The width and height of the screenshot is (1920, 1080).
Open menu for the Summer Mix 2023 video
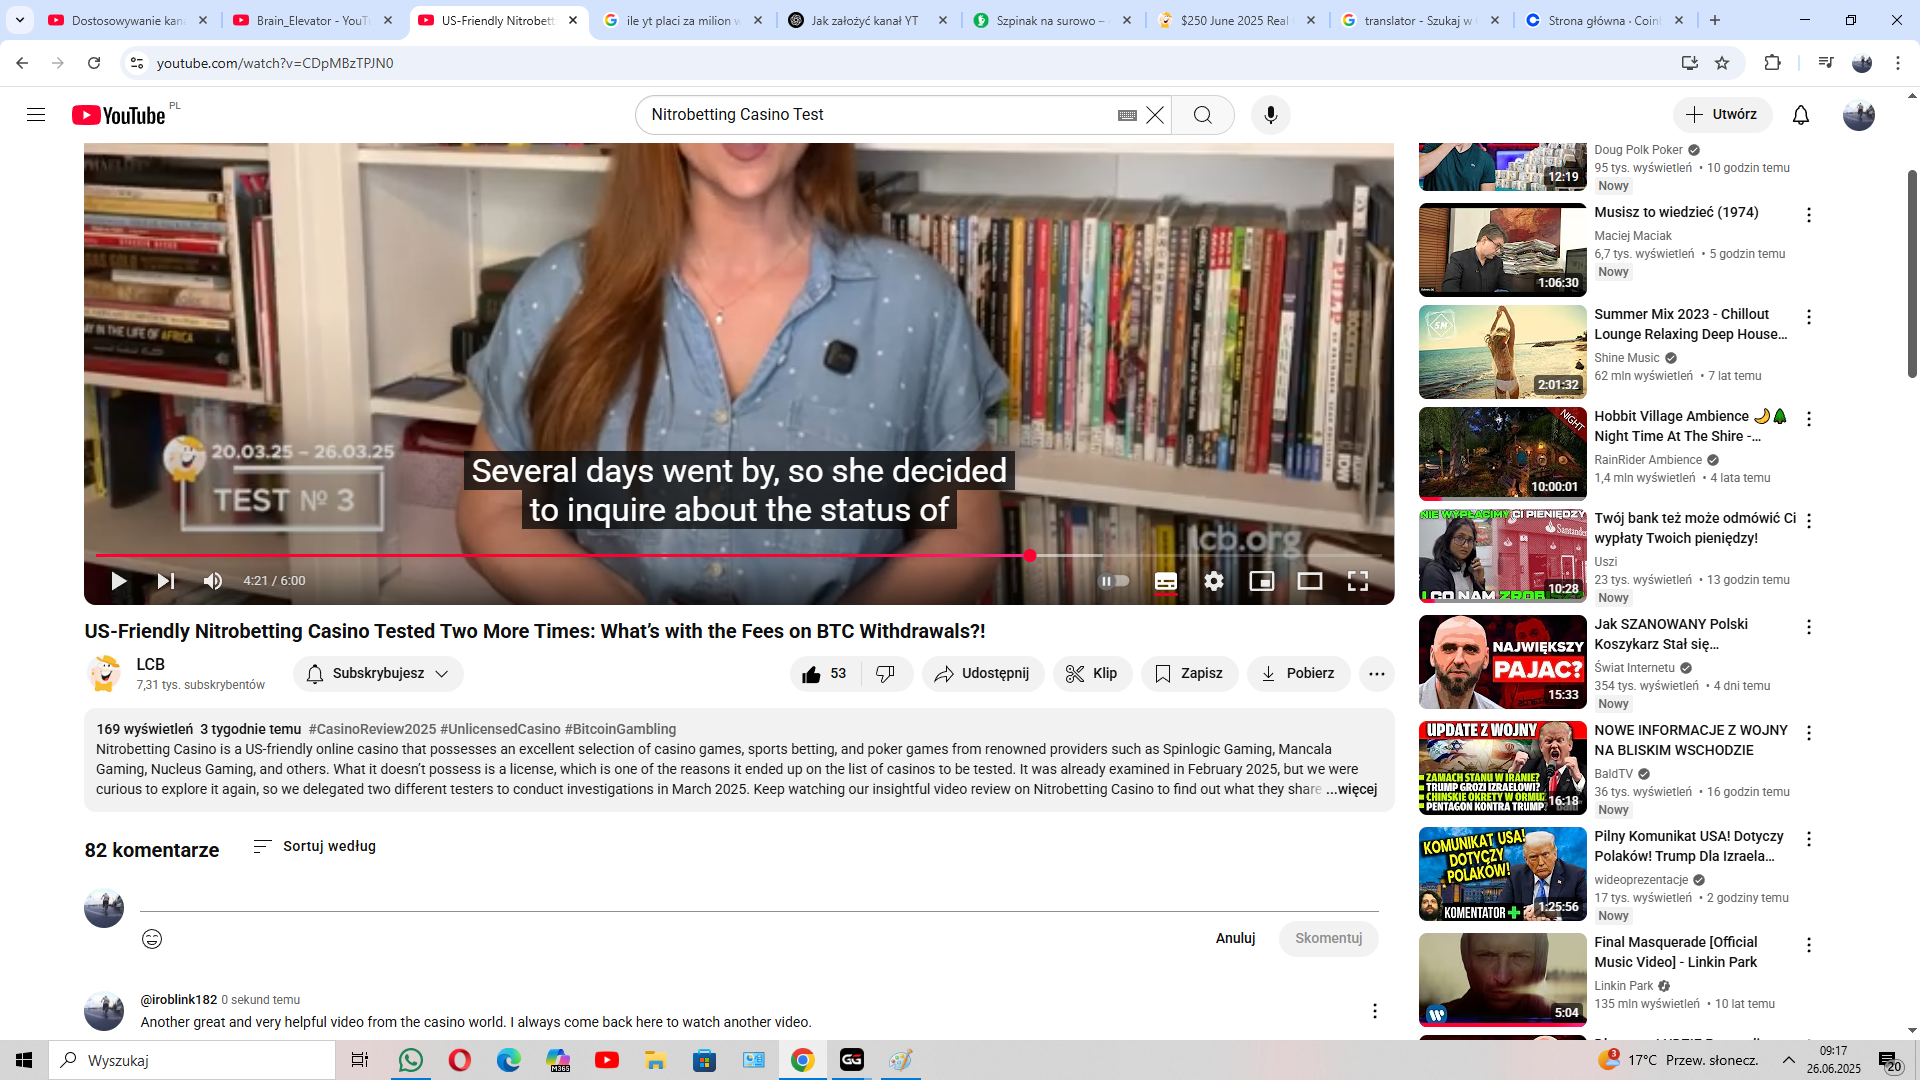point(1809,317)
